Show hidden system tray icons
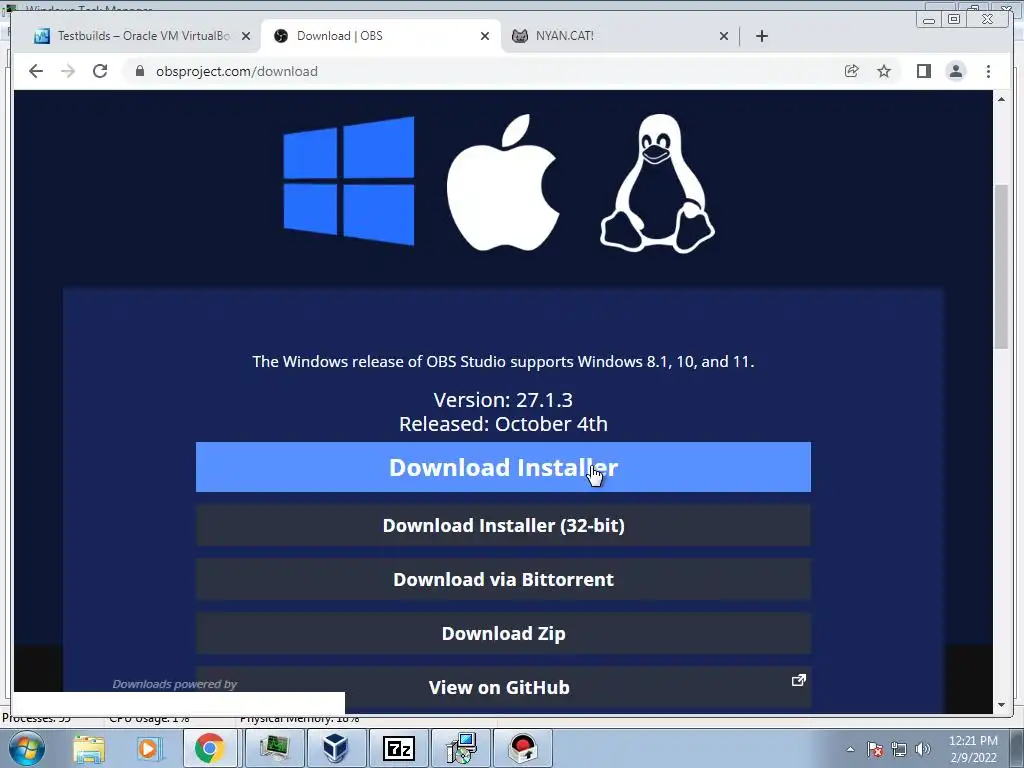This screenshot has height=768, width=1024. coord(850,749)
